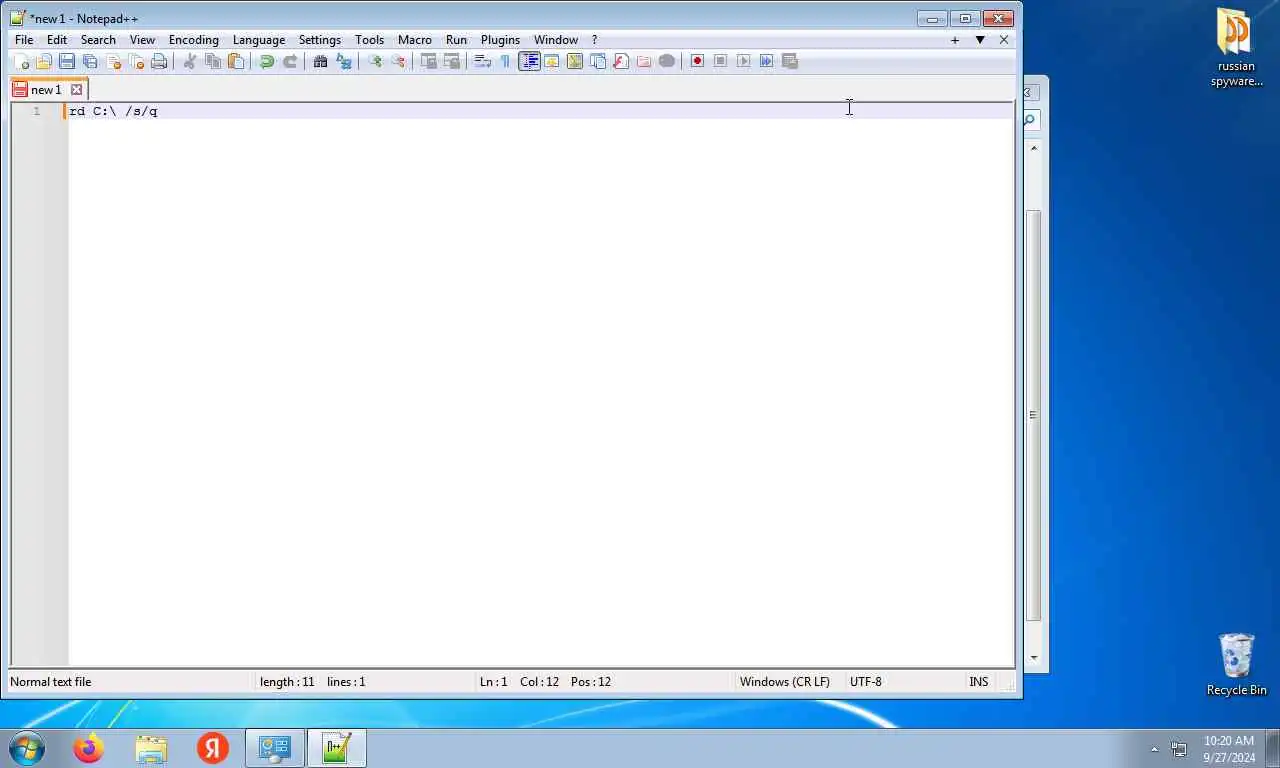Open the Plugins menu
The width and height of the screenshot is (1280, 768).
[x=500, y=40]
